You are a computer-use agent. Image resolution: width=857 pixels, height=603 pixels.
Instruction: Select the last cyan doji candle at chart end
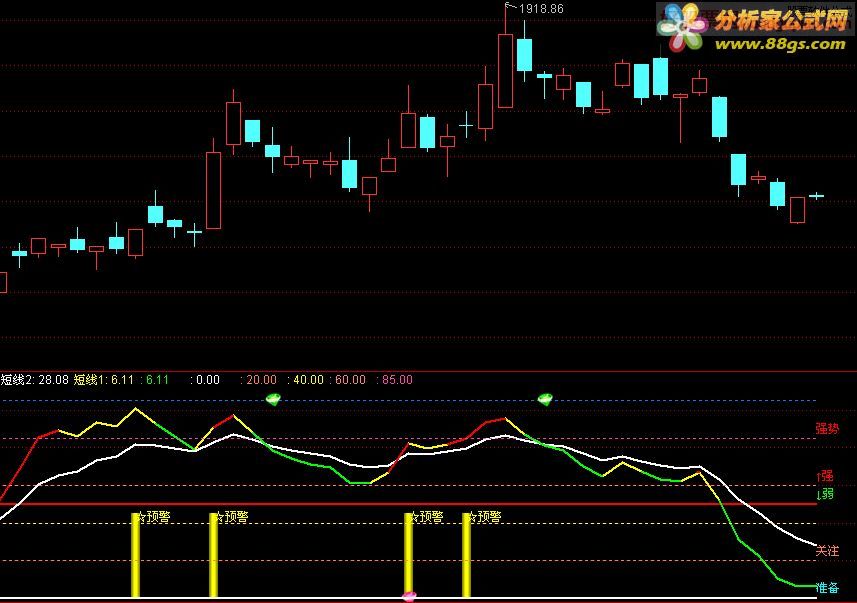pyautogui.click(x=817, y=196)
